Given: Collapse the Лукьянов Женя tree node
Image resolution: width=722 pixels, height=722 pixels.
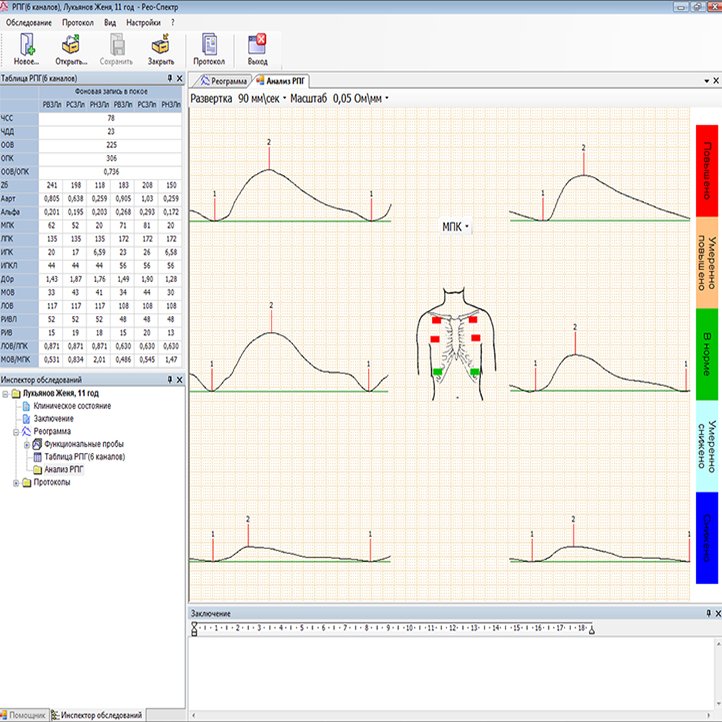Looking at the screenshot, I should (x=6, y=394).
